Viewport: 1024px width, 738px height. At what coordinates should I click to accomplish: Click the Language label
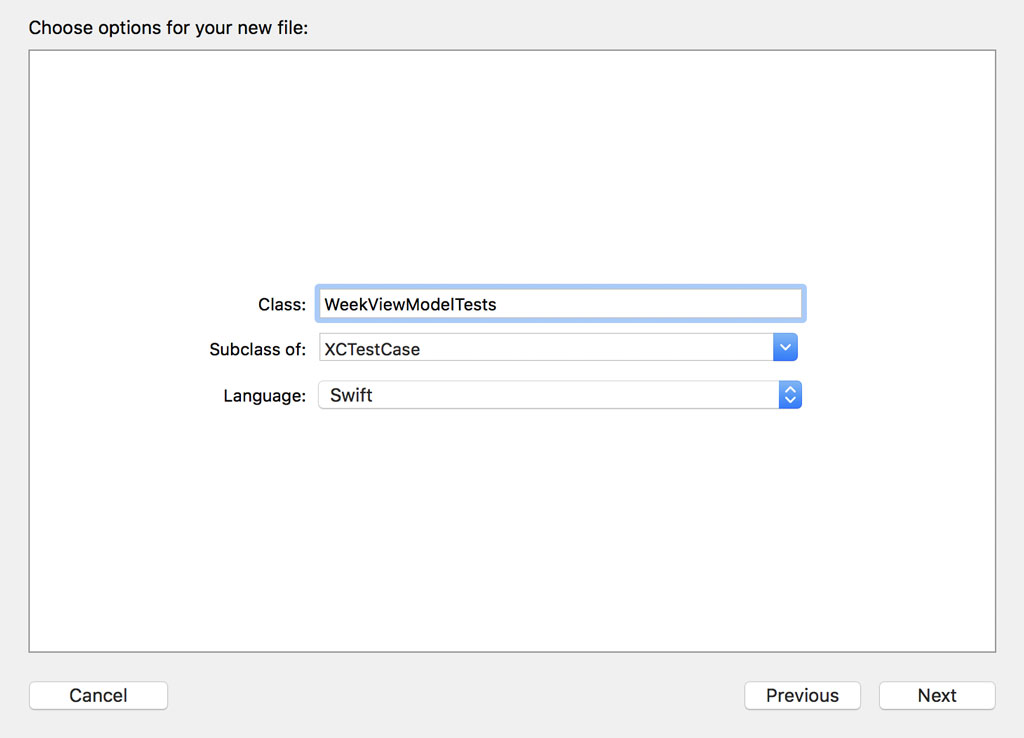[x=264, y=395]
